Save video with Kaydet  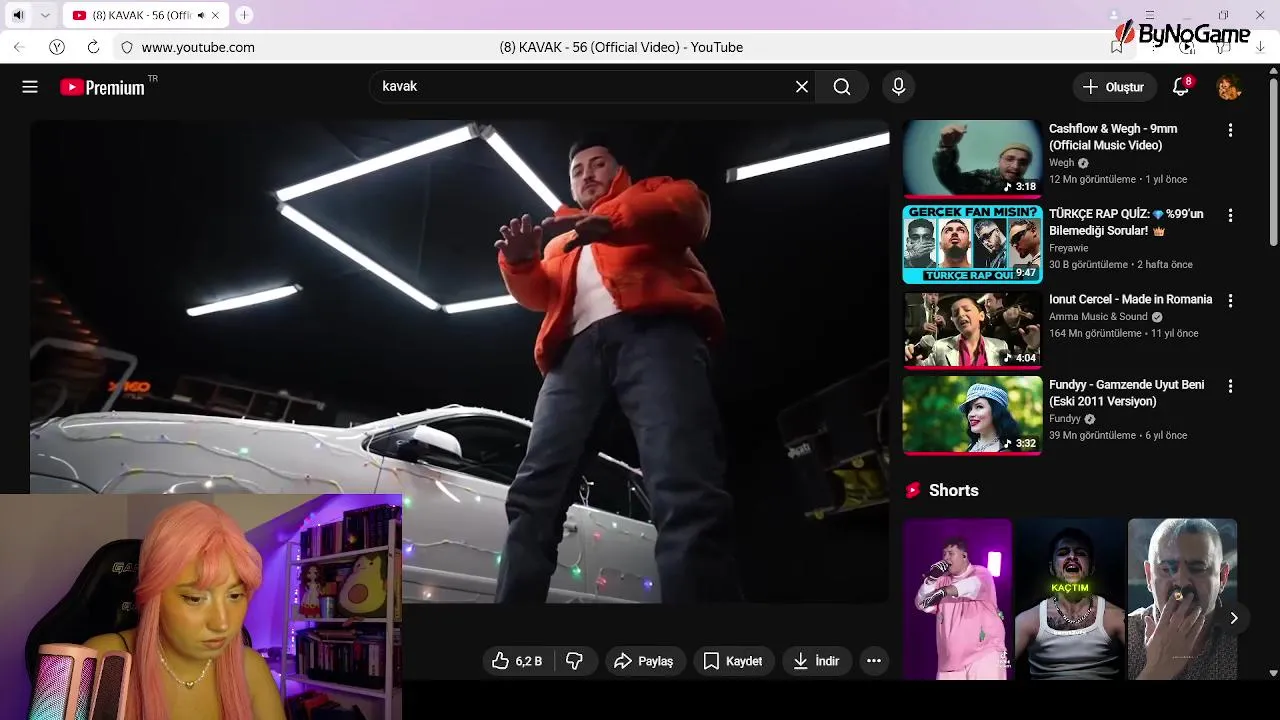pos(733,661)
